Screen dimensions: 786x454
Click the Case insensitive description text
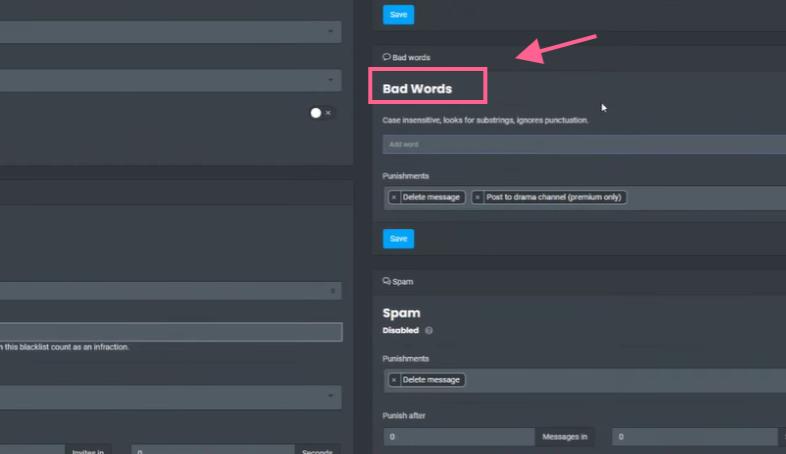pos(485,120)
